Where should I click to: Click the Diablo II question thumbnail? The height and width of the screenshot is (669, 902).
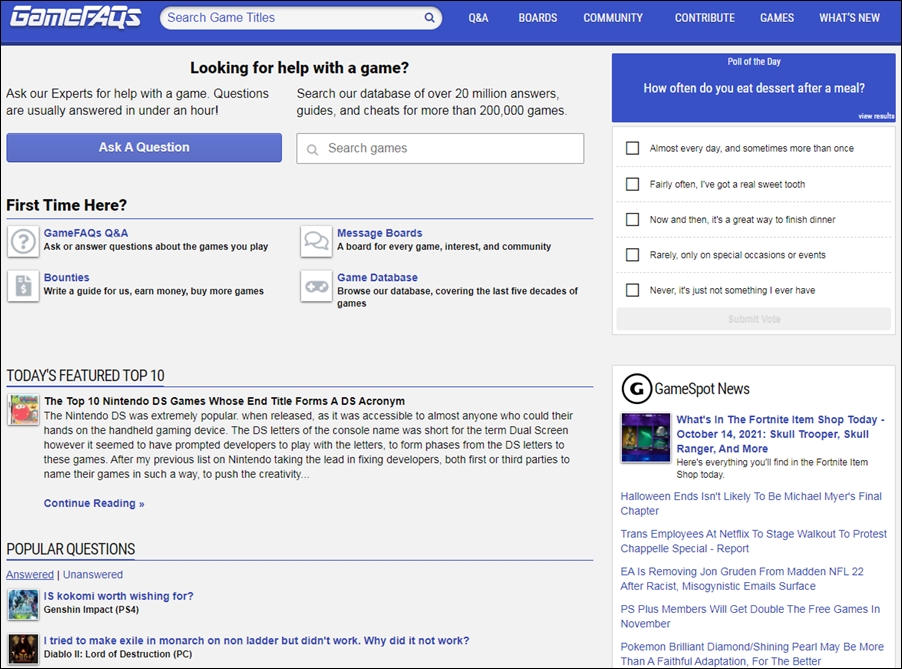click(24, 649)
